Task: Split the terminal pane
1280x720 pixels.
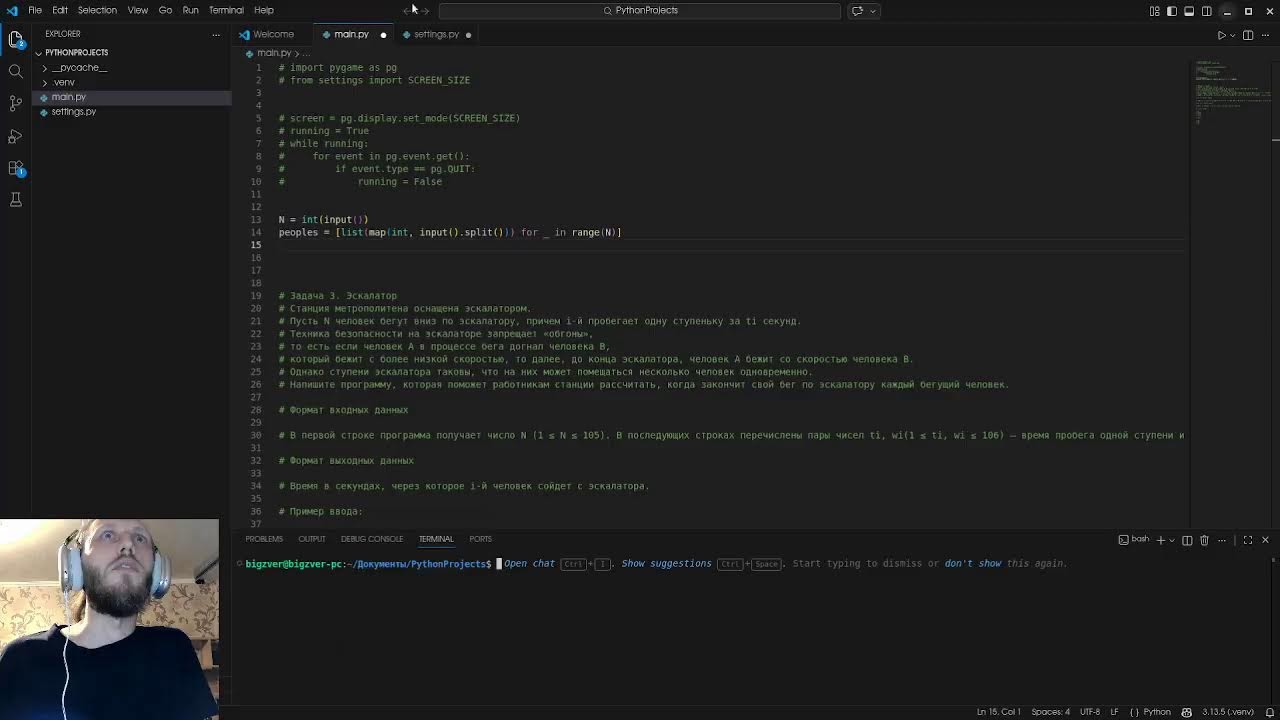Action: pyautogui.click(x=1187, y=540)
